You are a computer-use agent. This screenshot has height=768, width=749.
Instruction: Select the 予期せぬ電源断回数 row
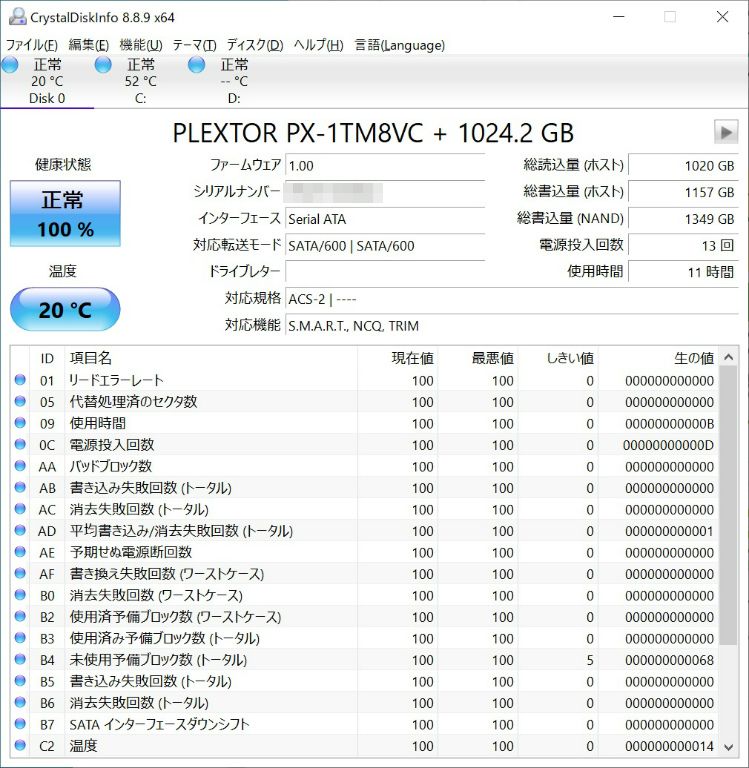click(364, 552)
